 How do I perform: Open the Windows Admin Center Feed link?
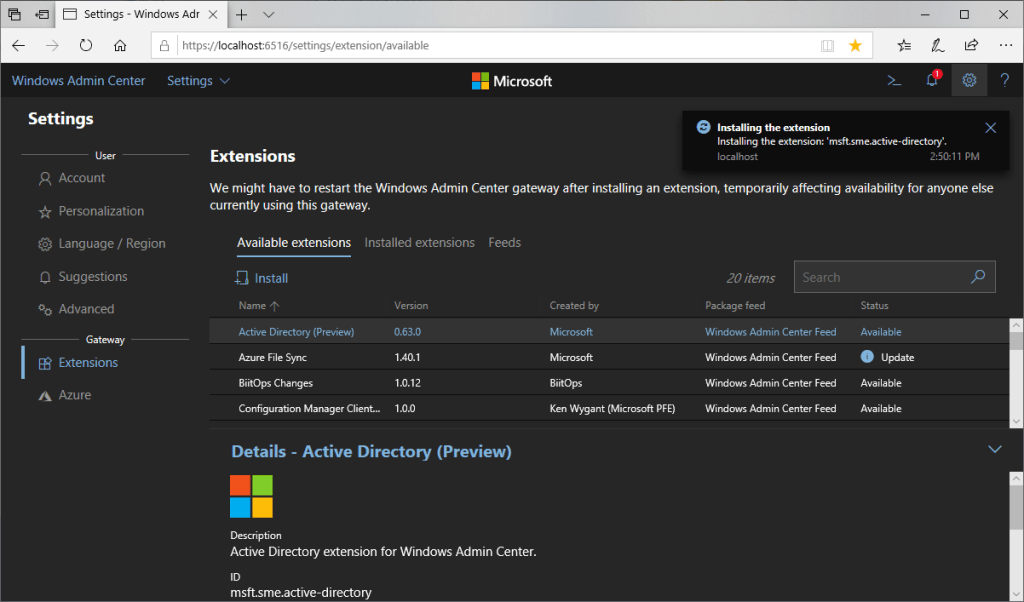point(770,331)
